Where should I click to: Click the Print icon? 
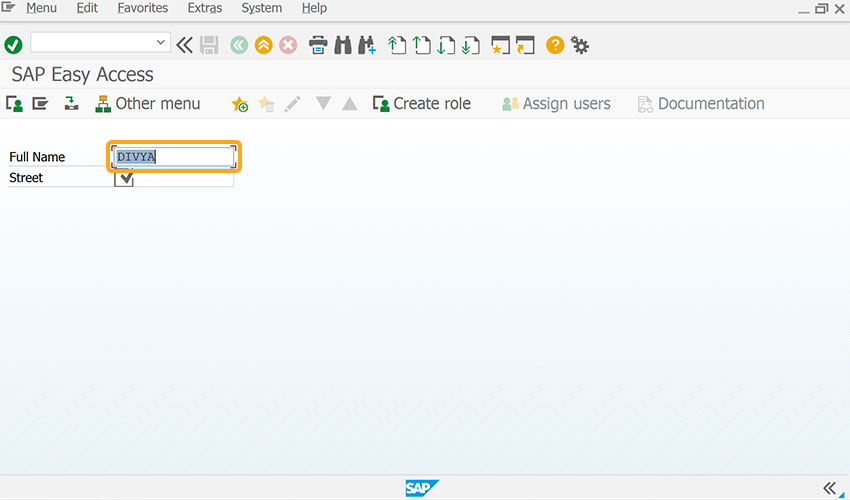(x=318, y=45)
